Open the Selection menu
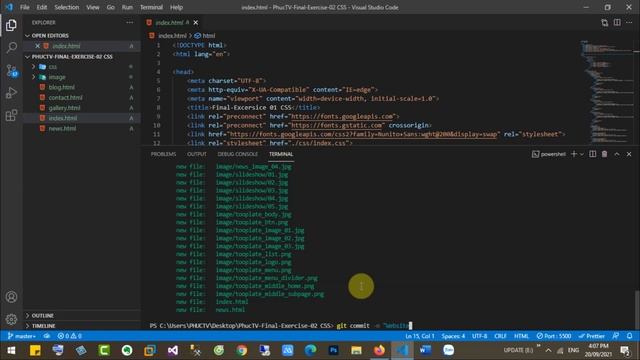Viewport: 640px width, 360px height. coord(67,7)
